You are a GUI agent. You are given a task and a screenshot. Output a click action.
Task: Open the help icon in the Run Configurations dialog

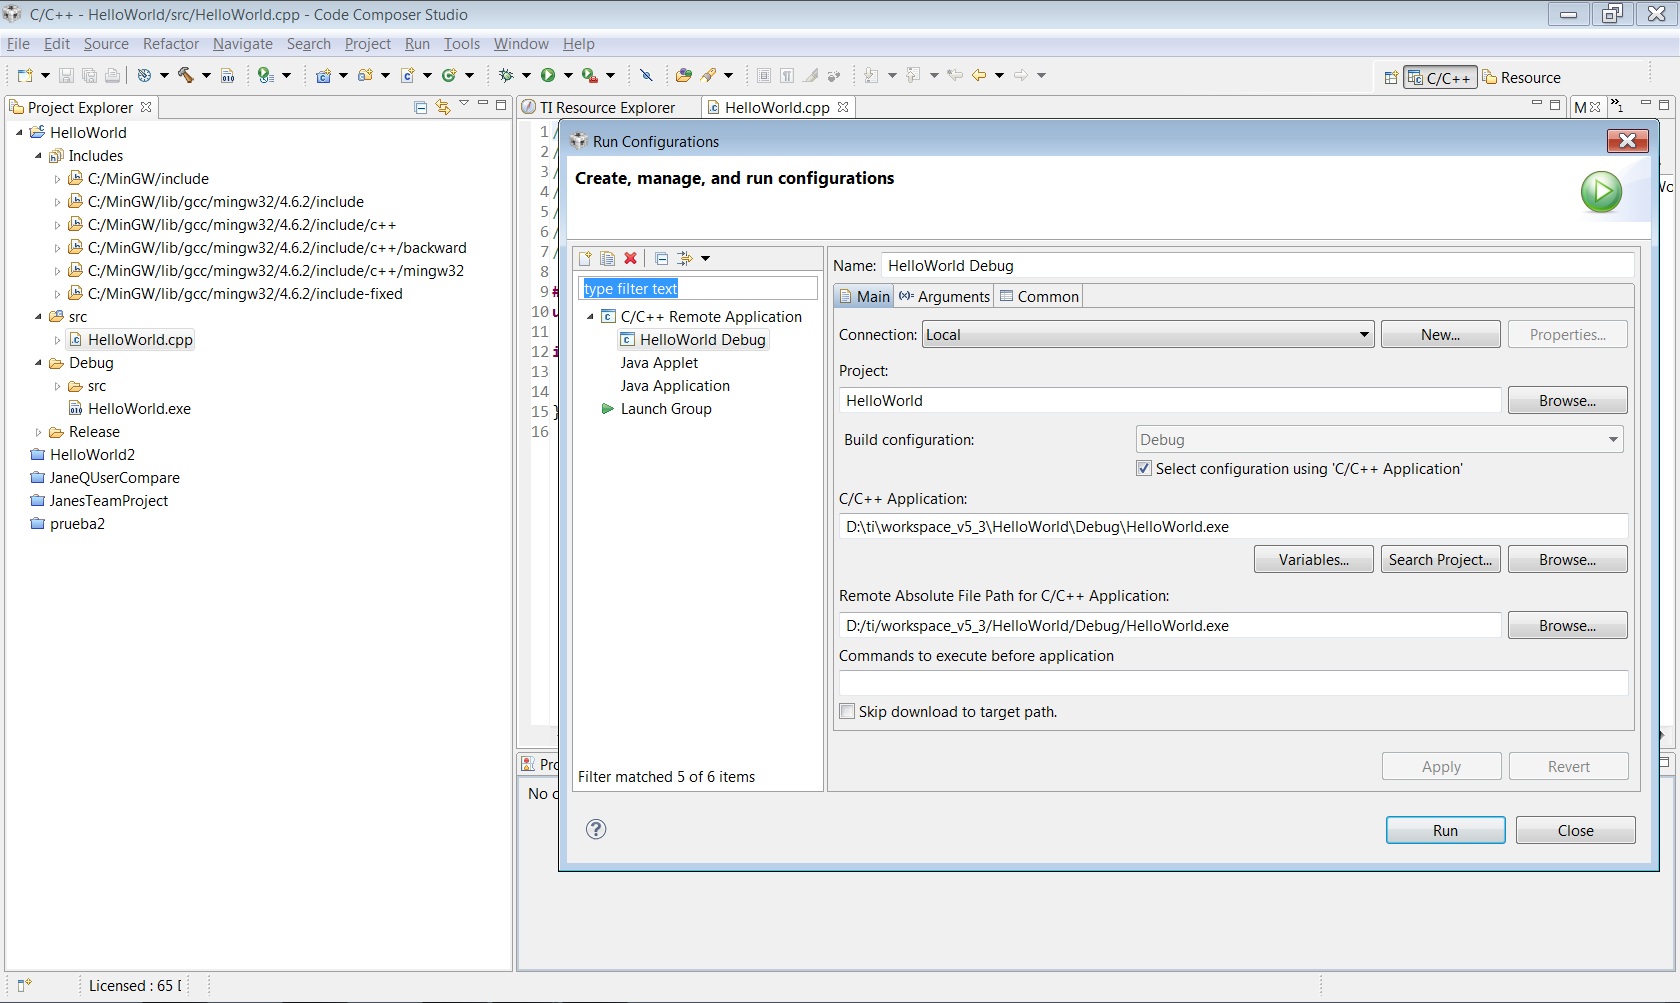coord(596,829)
